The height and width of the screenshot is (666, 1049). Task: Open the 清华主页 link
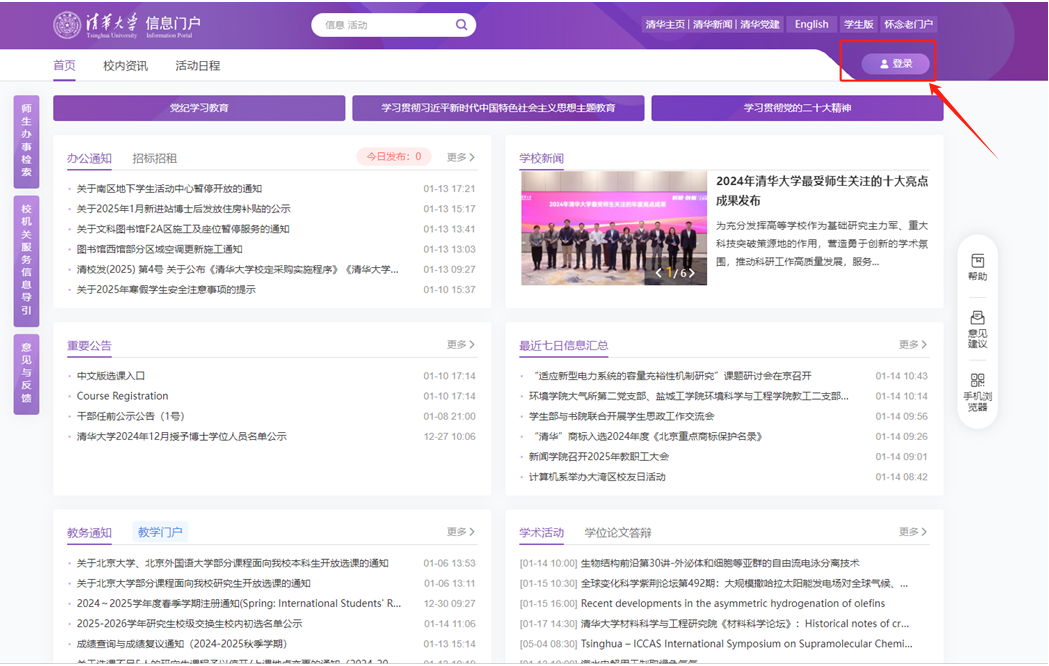pyautogui.click(x=665, y=25)
